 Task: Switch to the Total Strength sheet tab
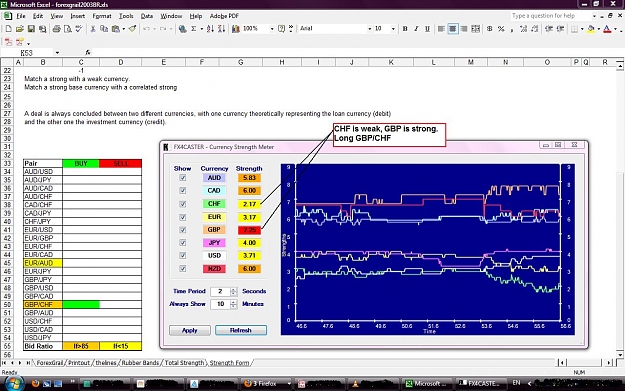184,363
